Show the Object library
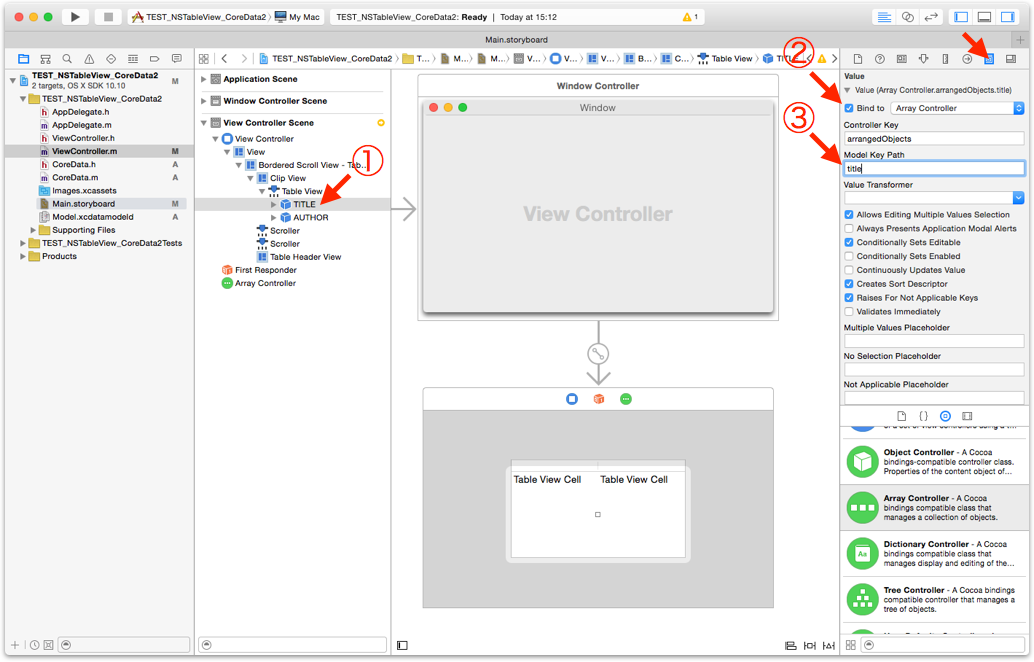 click(945, 416)
